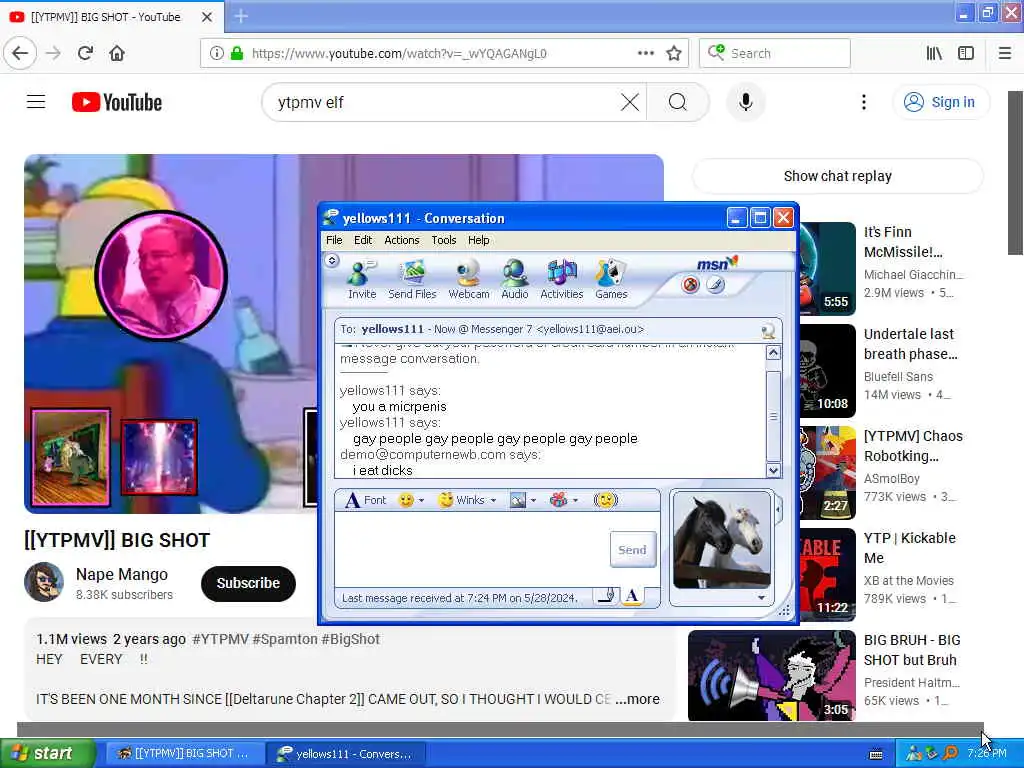Expand video description with ...more

[x=637, y=699]
